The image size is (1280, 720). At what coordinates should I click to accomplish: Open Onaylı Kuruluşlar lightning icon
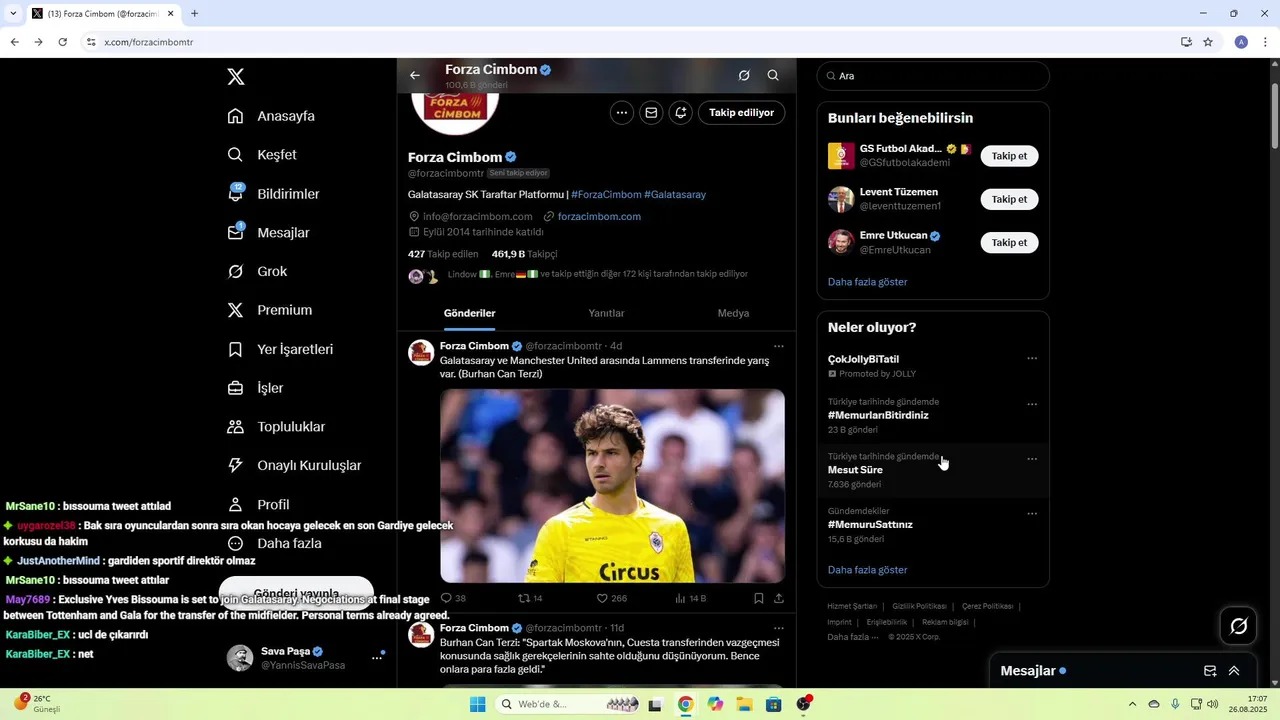pos(235,465)
